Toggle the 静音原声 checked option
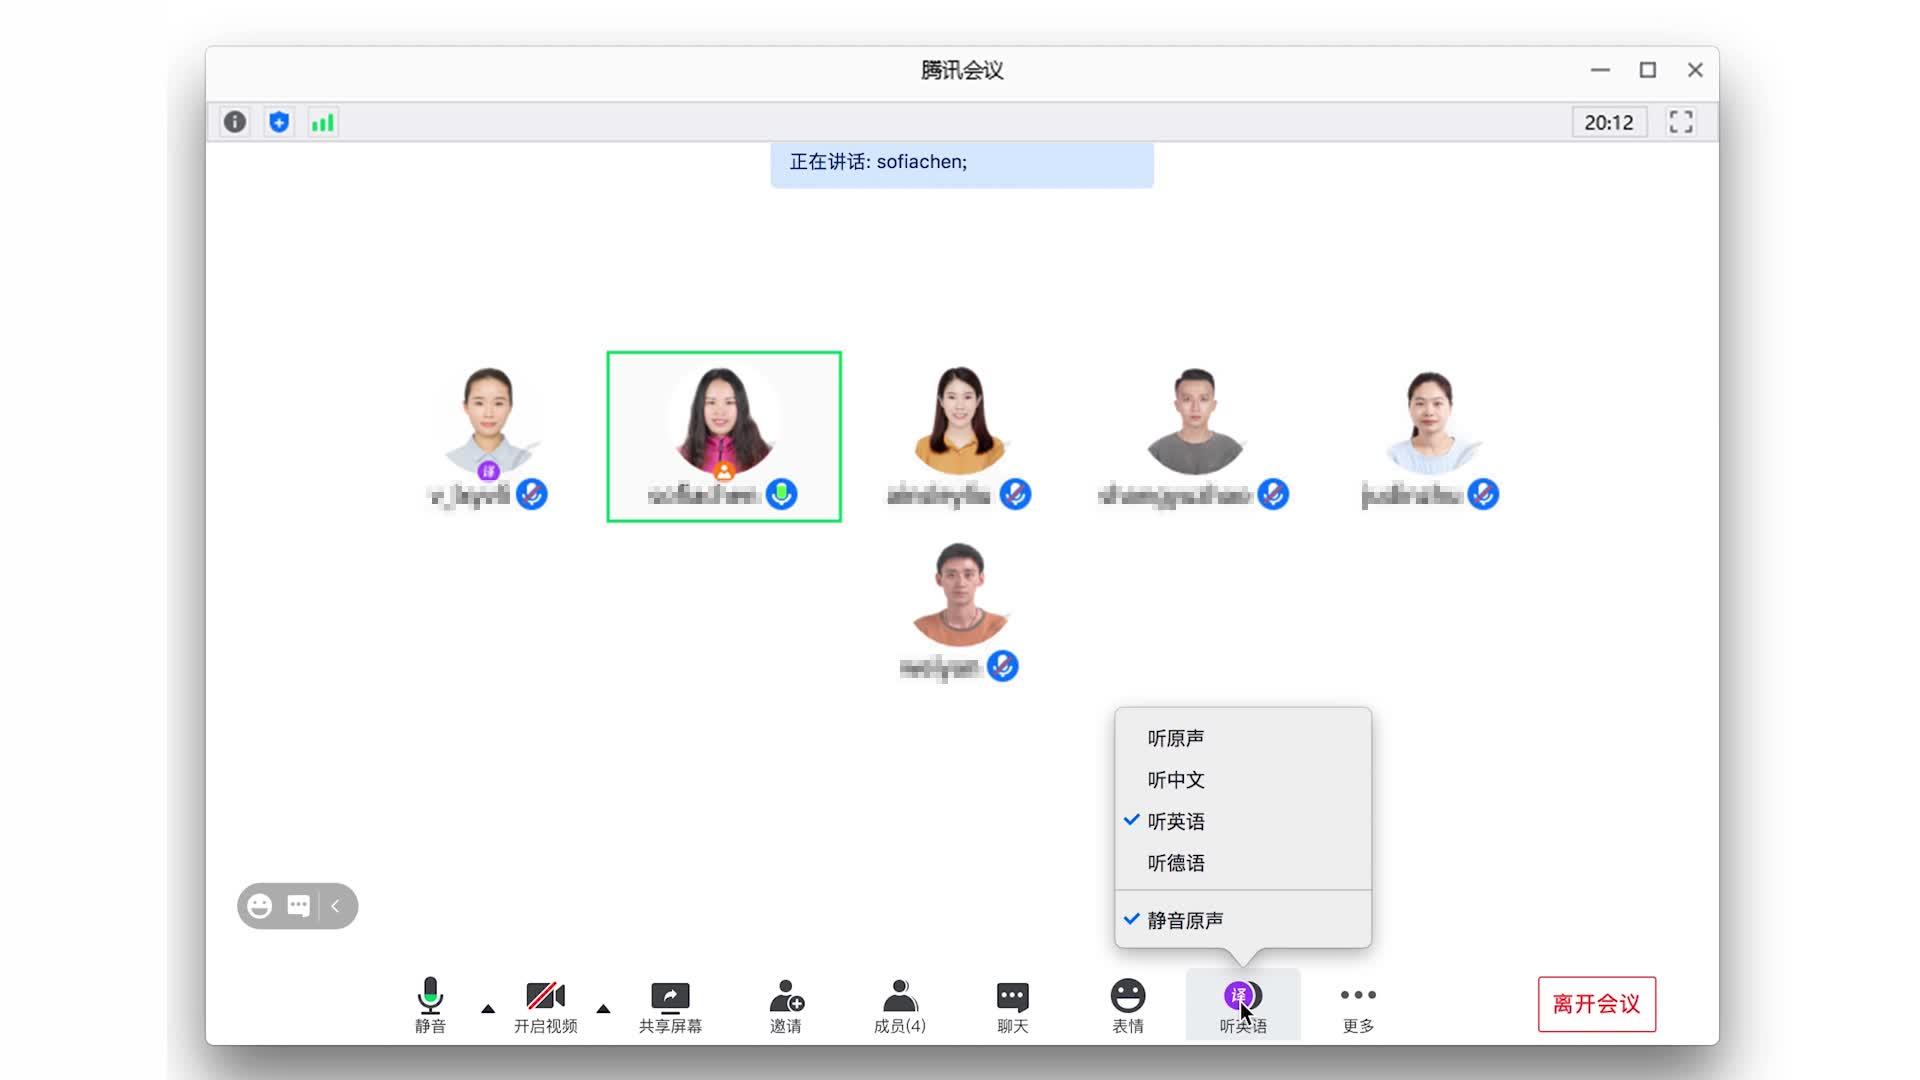Screen dimensions: 1920x1080 coord(1185,920)
